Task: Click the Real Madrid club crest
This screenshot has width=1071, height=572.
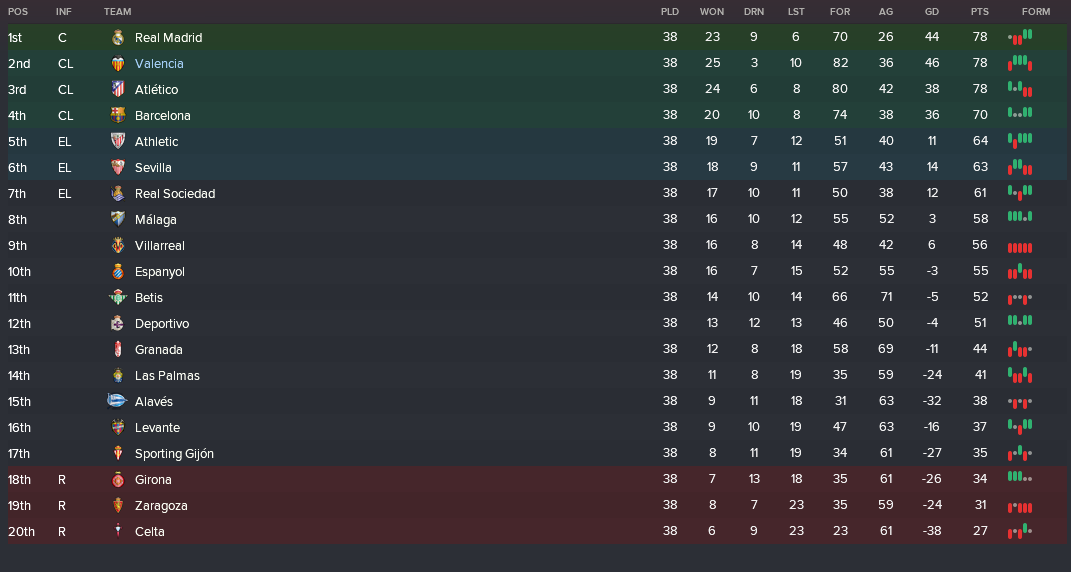Action: coord(117,38)
